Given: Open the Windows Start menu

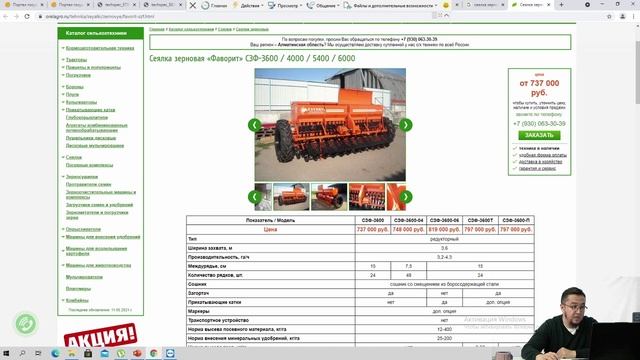Looking at the screenshot, I should [x=6, y=353].
